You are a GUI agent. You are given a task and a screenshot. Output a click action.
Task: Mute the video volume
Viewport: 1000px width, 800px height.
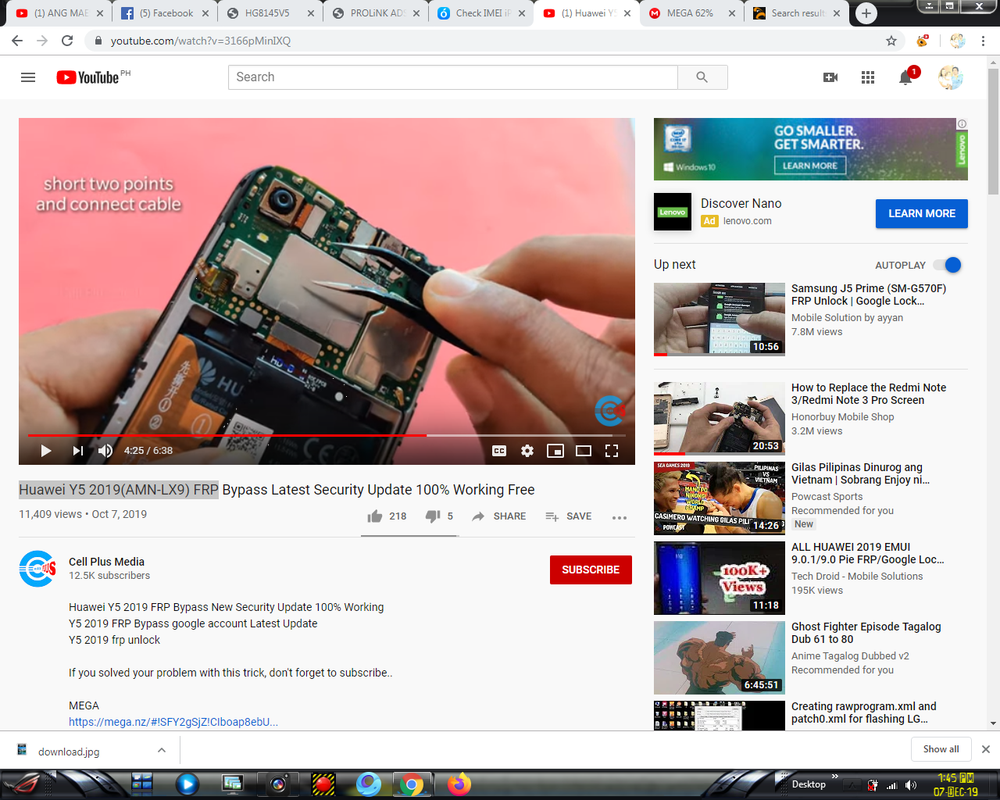pyautogui.click(x=105, y=450)
